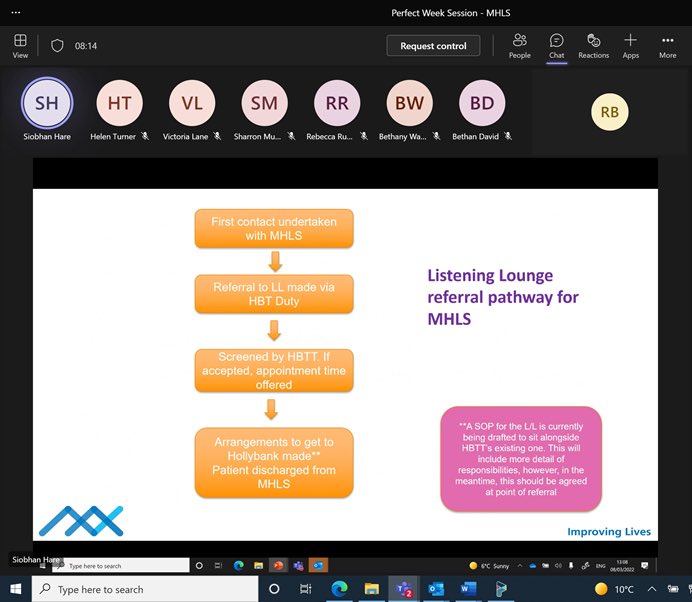The image size is (692, 602).
Task: Click Teams icon in the shared screen taskbar
Action: pyautogui.click(x=298, y=565)
